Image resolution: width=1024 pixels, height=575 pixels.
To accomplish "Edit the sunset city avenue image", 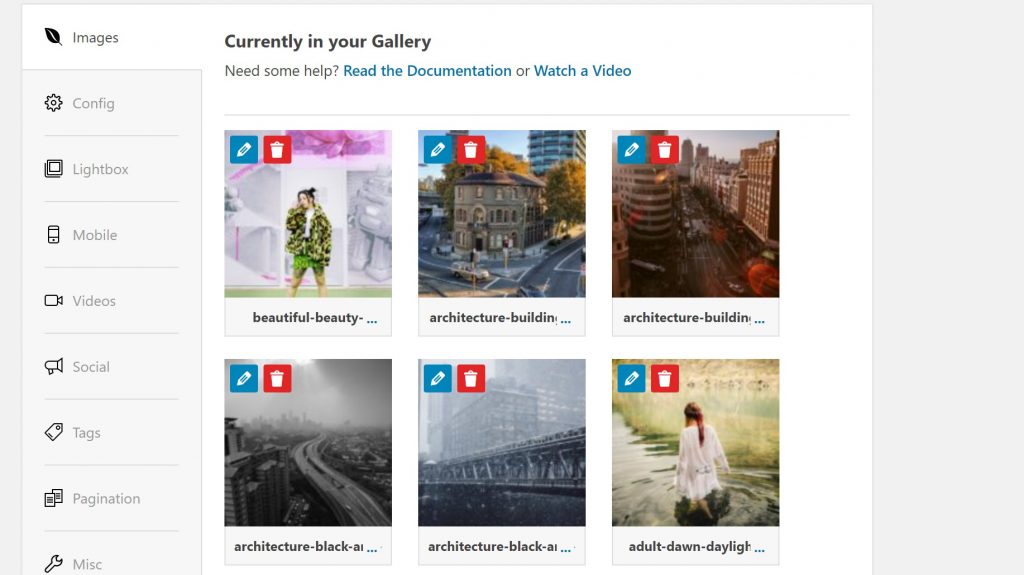I will (631, 150).
